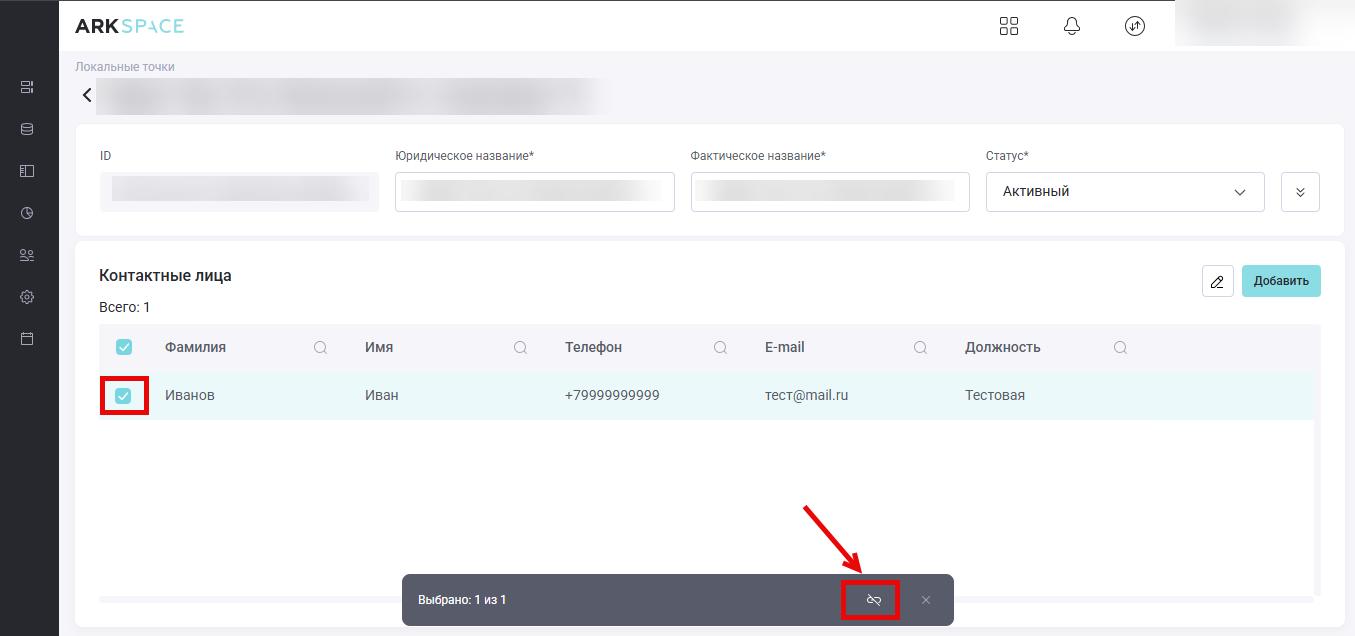Dismiss the selection bar with X

(926, 600)
